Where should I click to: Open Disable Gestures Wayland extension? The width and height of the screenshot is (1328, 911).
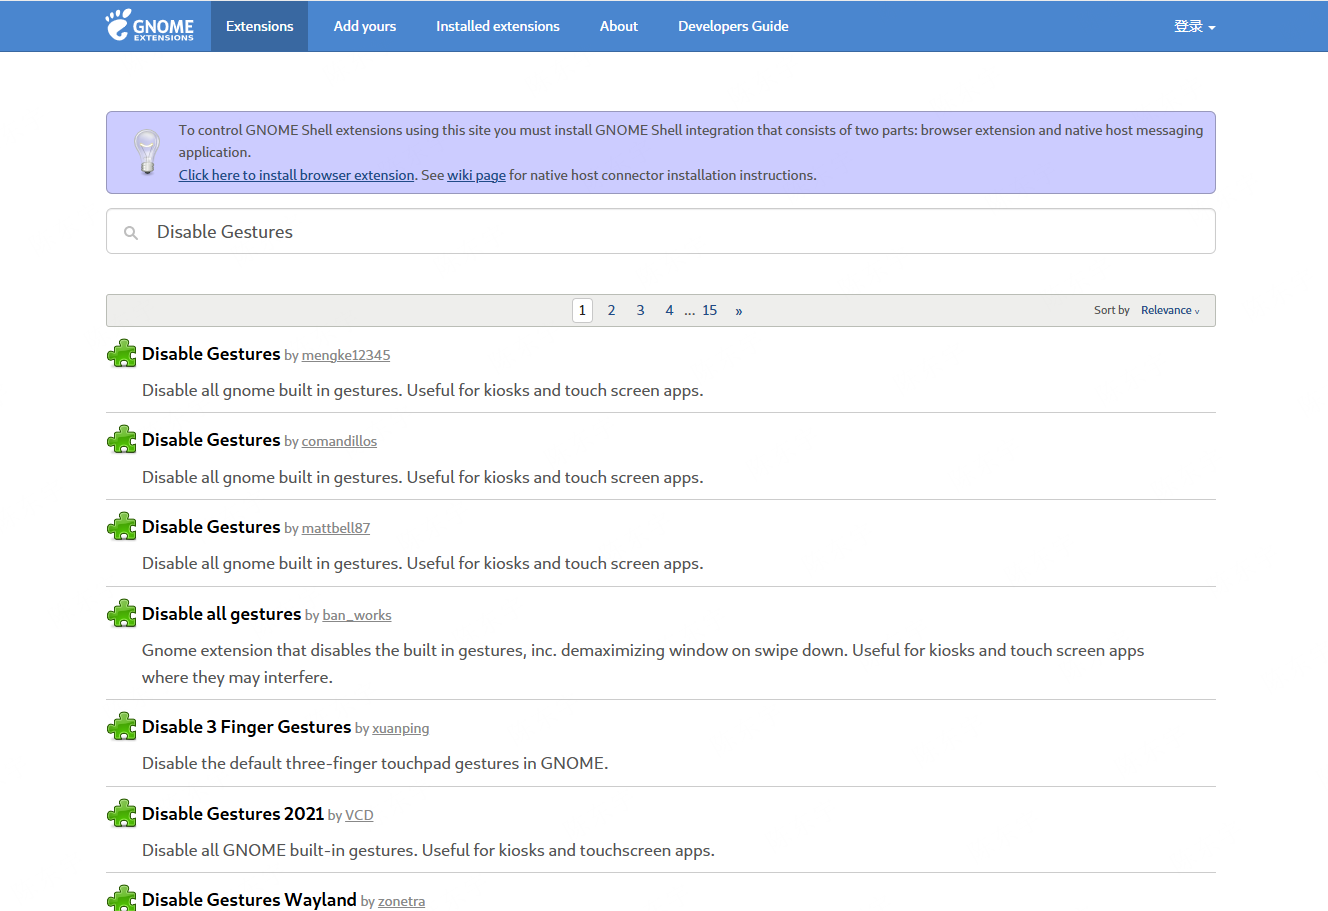[x=249, y=900]
